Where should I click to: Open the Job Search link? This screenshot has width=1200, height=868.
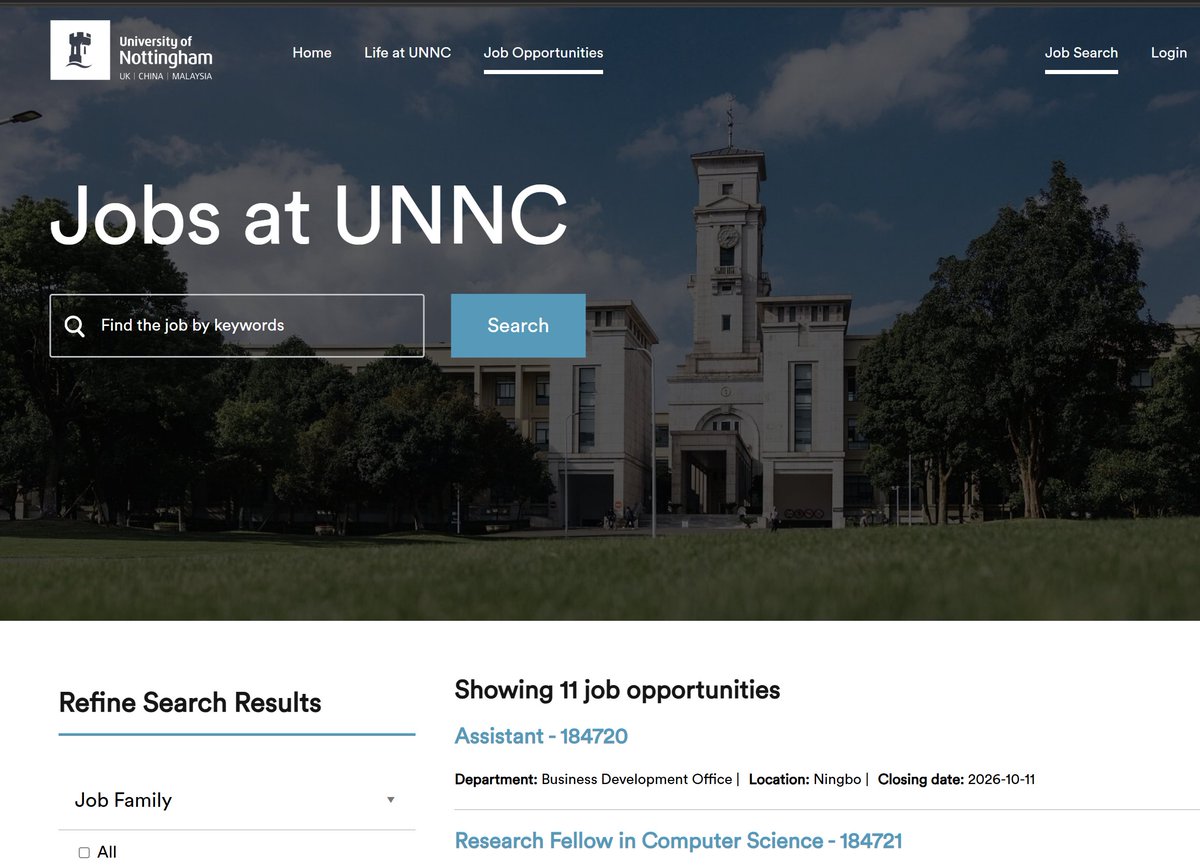[1081, 52]
